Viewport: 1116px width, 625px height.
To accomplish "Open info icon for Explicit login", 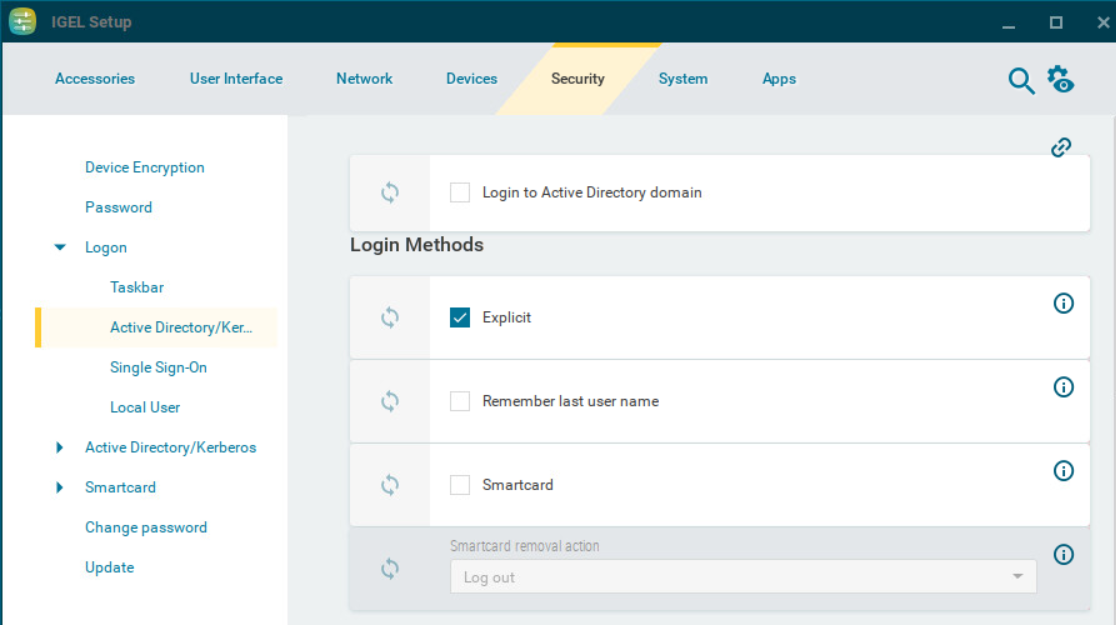I will (x=1064, y=303).
